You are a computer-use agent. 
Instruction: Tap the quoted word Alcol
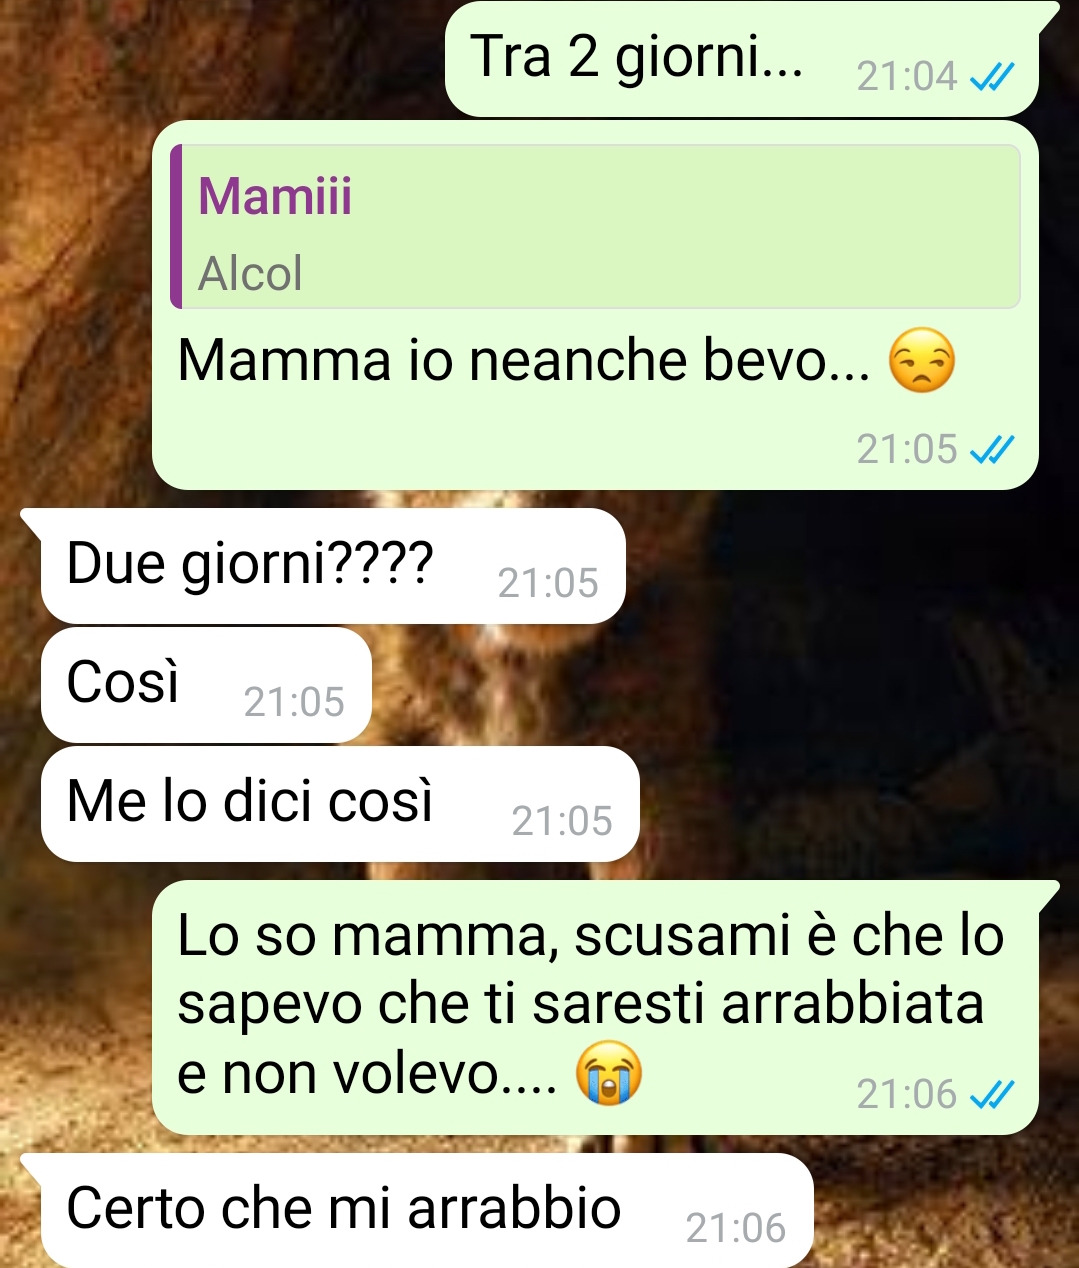pos(250,273)
